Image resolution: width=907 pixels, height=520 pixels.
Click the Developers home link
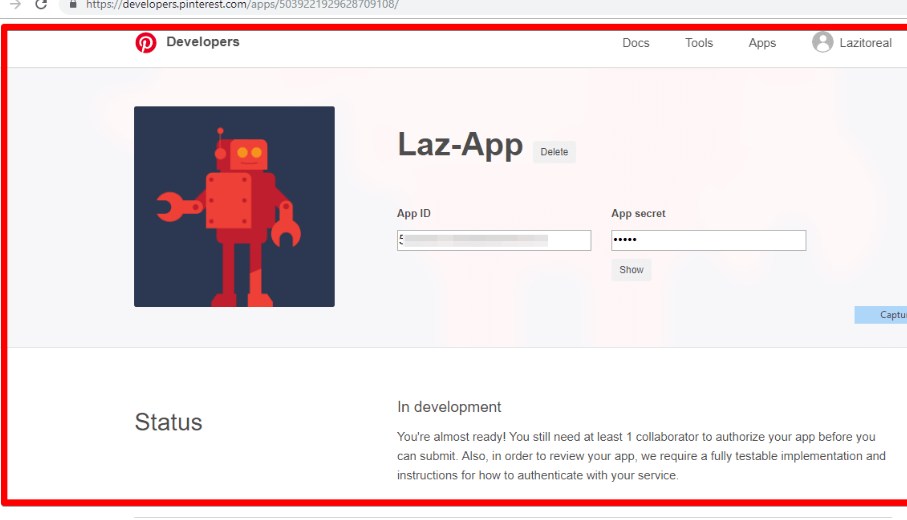coord(202,42)
